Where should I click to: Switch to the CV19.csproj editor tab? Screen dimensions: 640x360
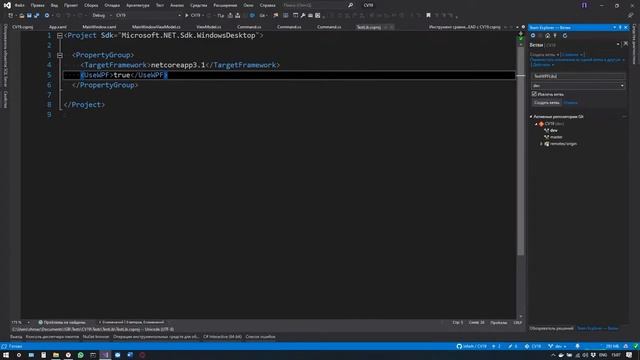coord(22,27)
